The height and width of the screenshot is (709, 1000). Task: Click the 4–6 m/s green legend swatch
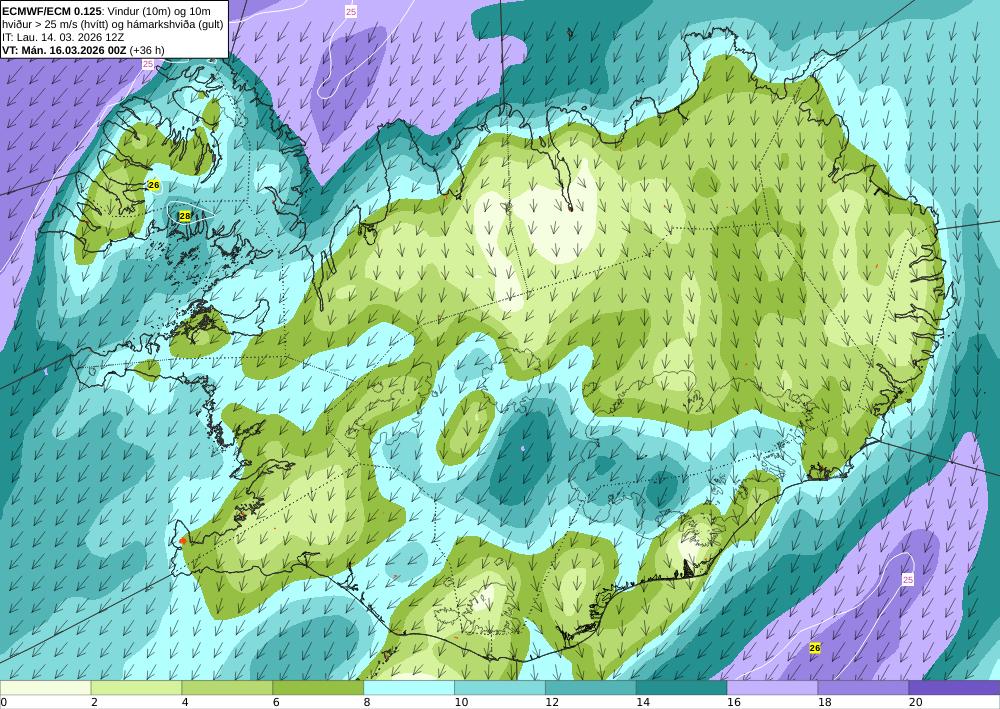tap(227, 688)
